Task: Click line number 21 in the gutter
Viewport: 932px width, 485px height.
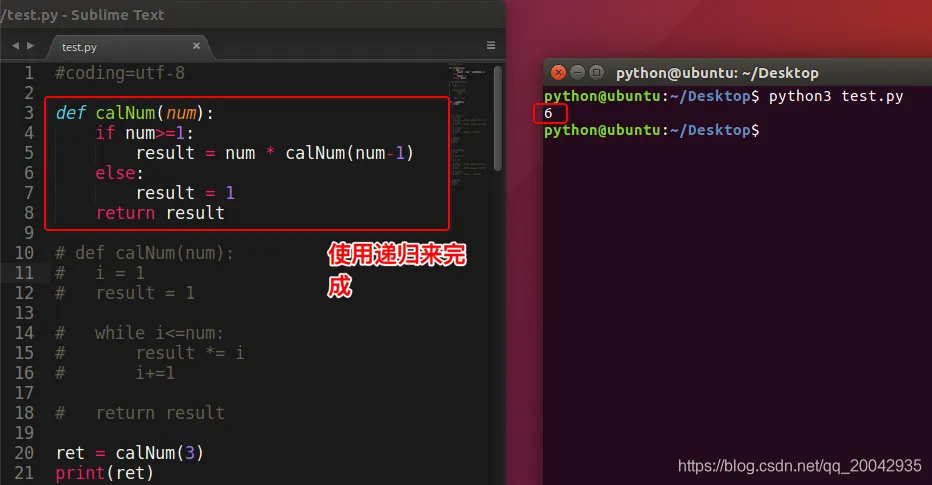Action: pyautogui.click(x=24, y=473)
